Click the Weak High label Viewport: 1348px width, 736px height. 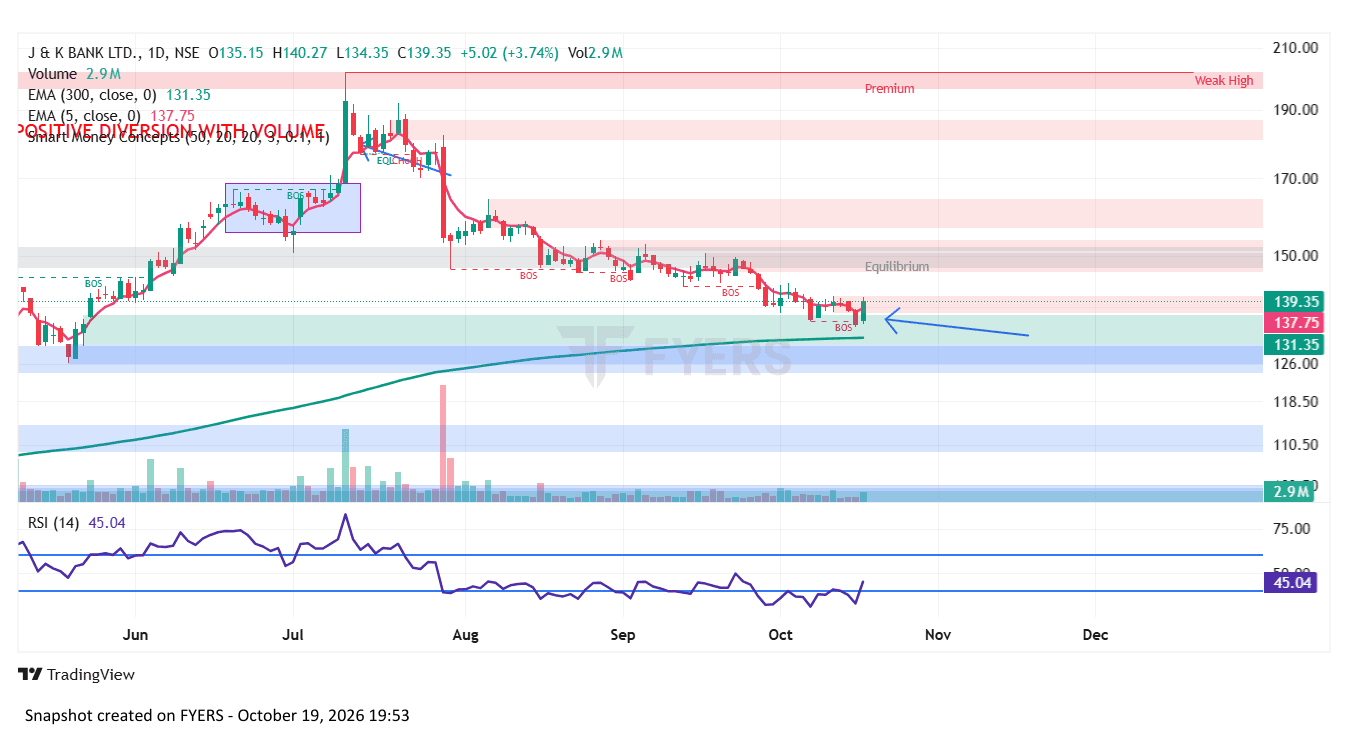1224,81
